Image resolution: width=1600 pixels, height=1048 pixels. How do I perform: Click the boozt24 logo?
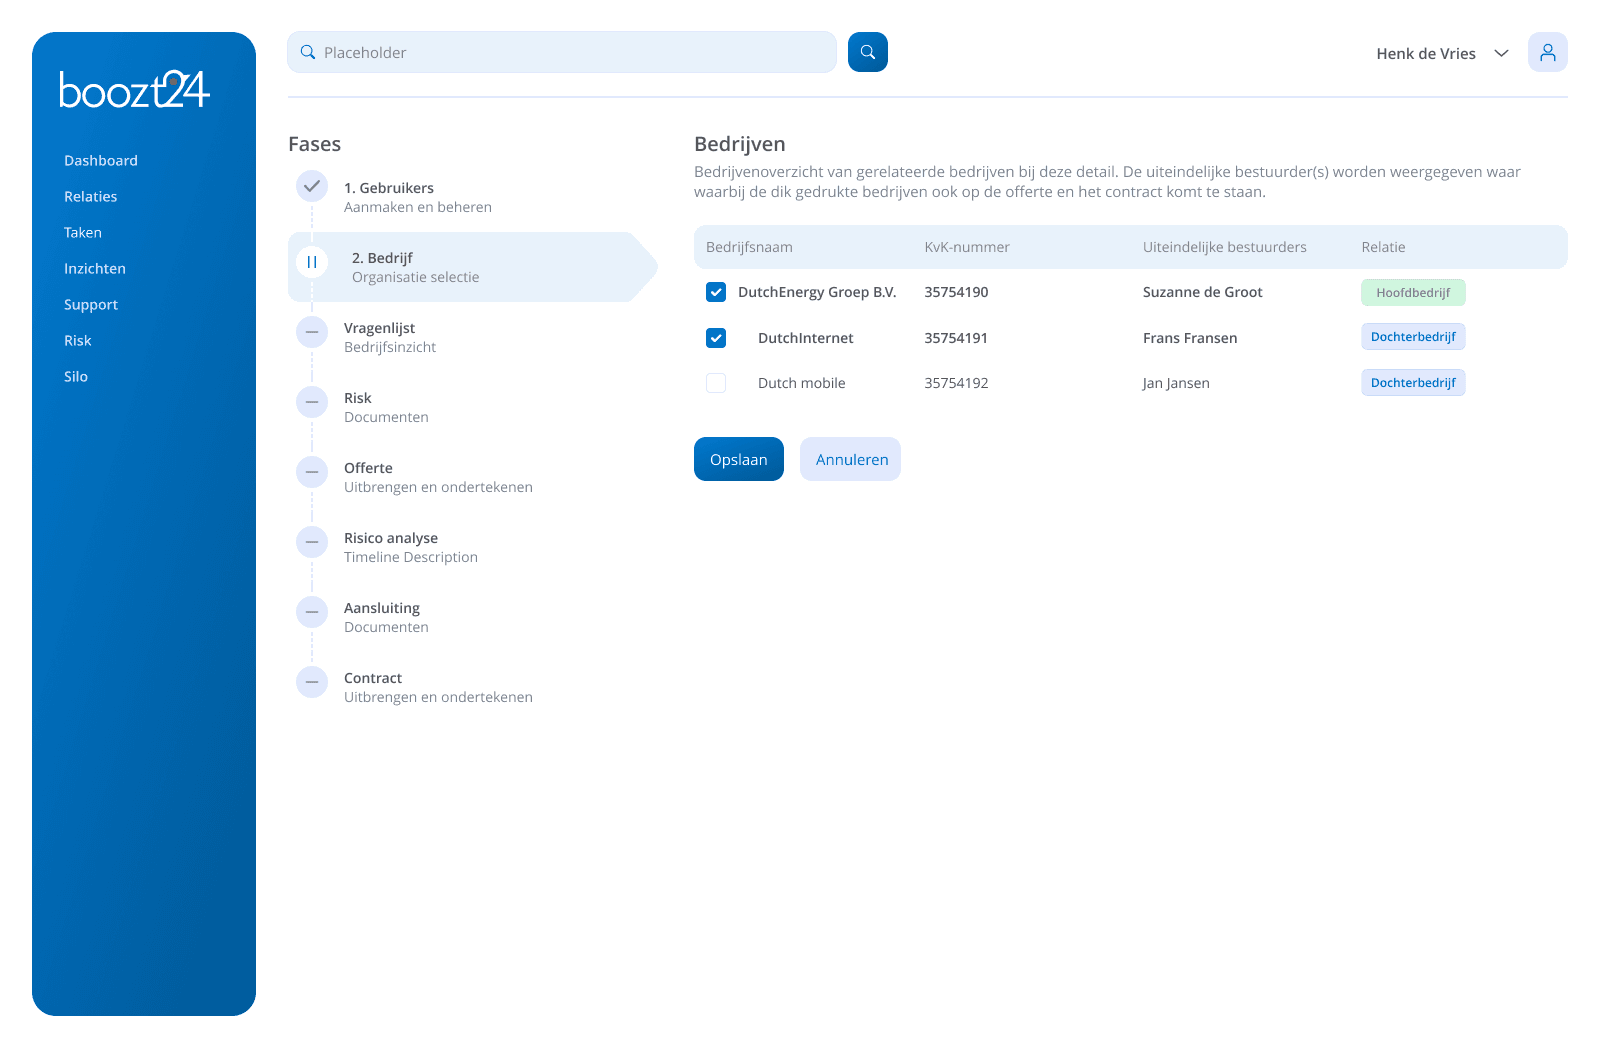click(134, 89)
